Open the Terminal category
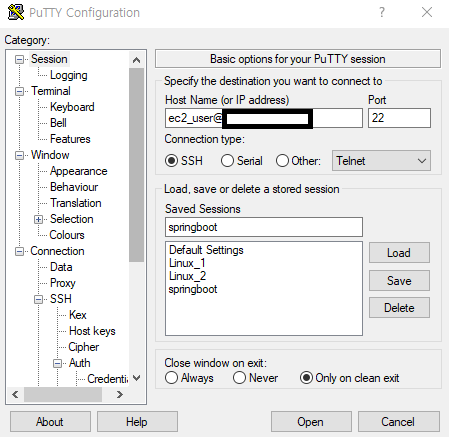Image resolution: width=450 pixels, height=437 pixels. tap(51, 91)
